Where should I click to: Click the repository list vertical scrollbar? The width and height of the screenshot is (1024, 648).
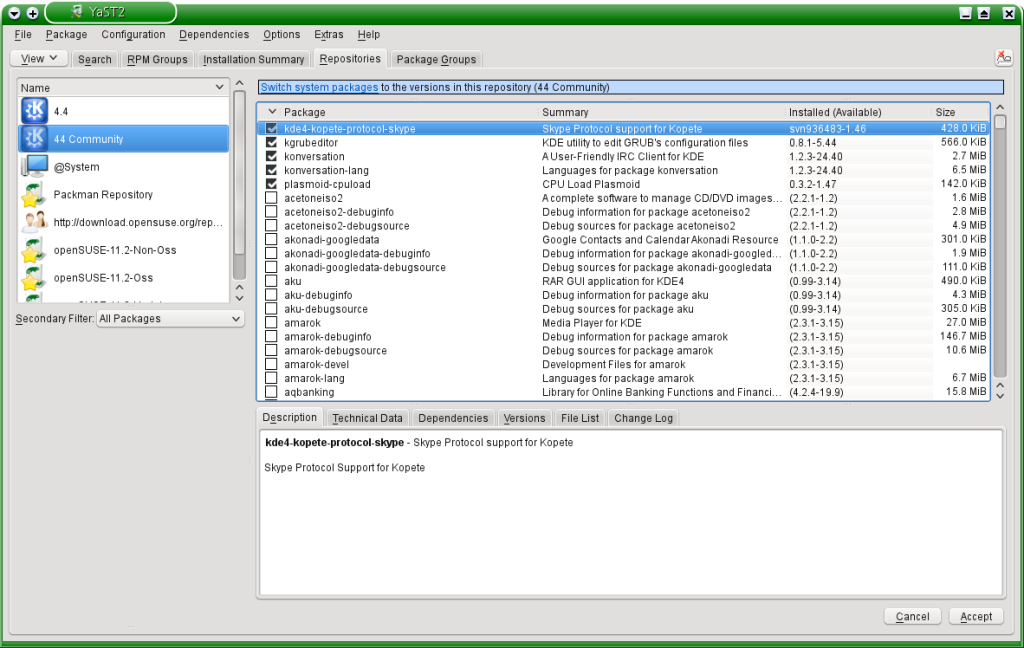point(240,186)
